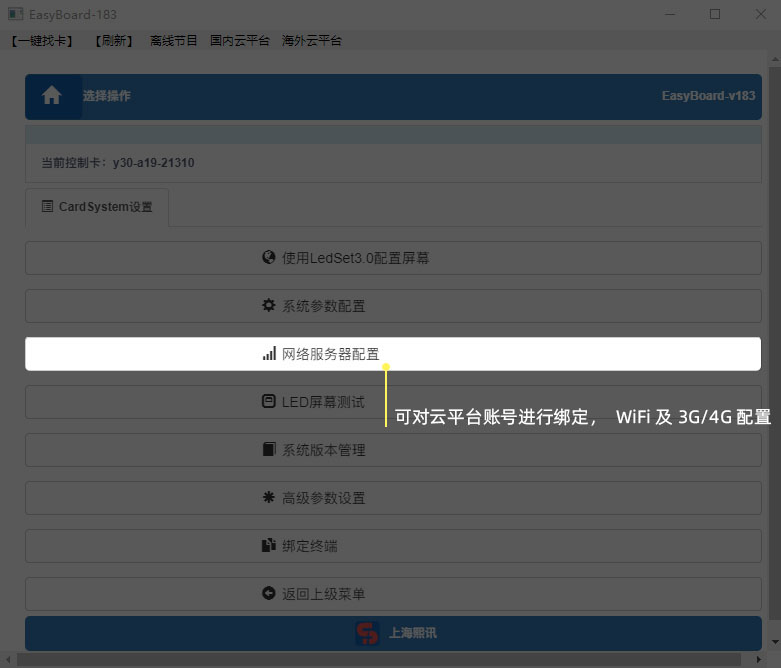
Task: Close the EasyBoard-183 window
Action: [761, 14]
